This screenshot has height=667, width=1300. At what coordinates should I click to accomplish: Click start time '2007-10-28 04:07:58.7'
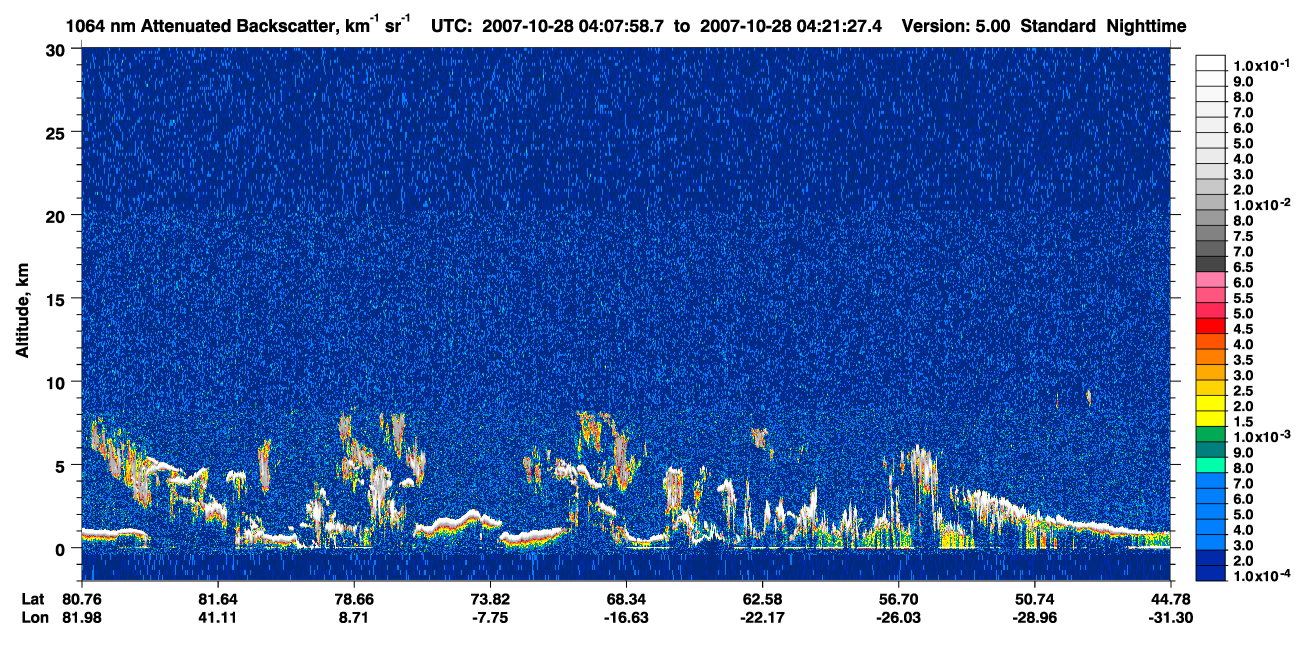(574, 26)
